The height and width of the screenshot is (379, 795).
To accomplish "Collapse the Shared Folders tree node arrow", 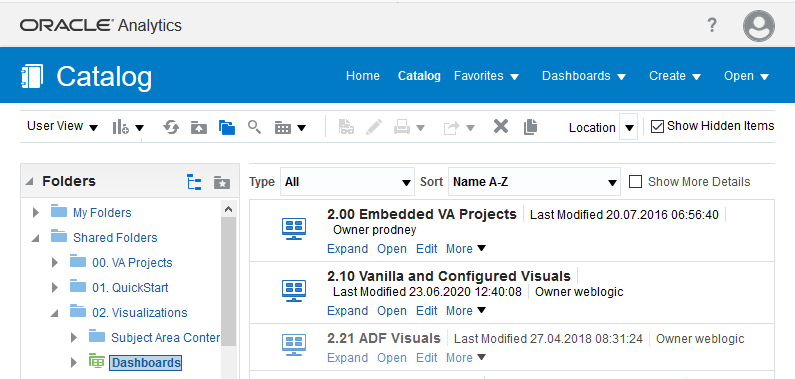I will [35, 238].
